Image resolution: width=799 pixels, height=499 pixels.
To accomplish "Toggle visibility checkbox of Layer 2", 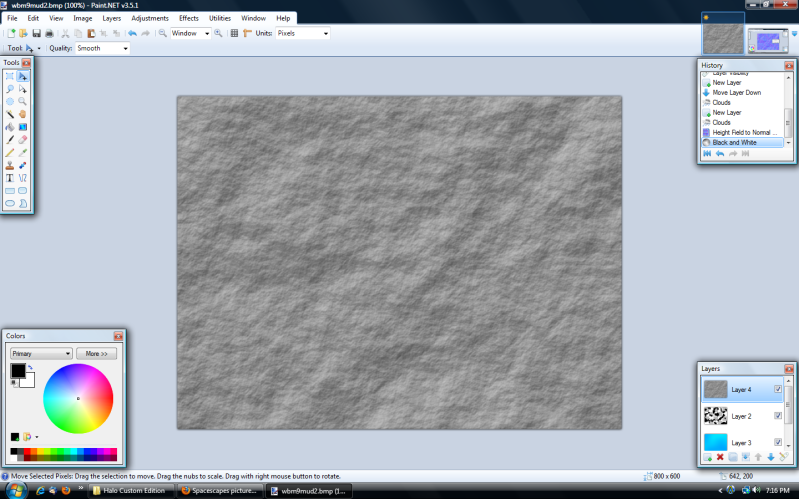I will 778,415.
